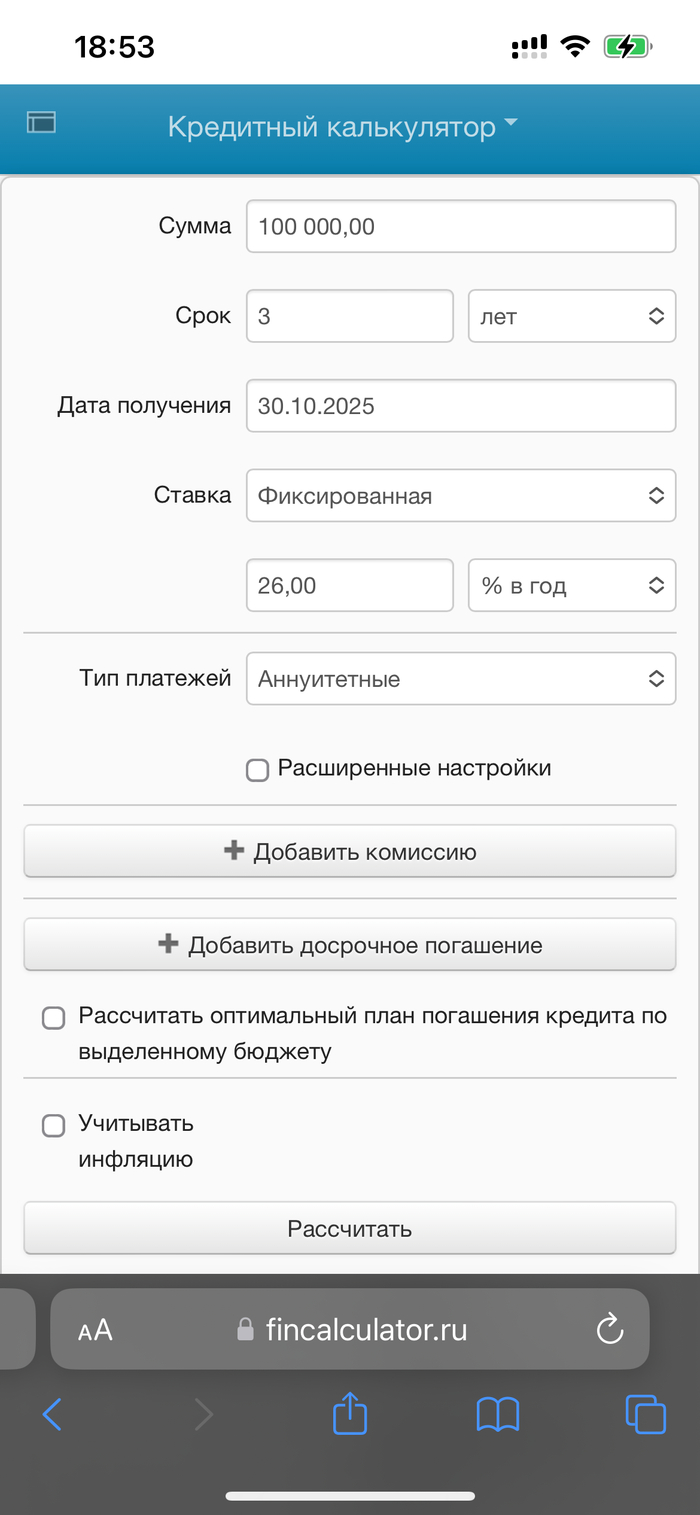
Task: Check Рассчитать оптимальный план погашения checkbox
Action: tap(53, 1018)
